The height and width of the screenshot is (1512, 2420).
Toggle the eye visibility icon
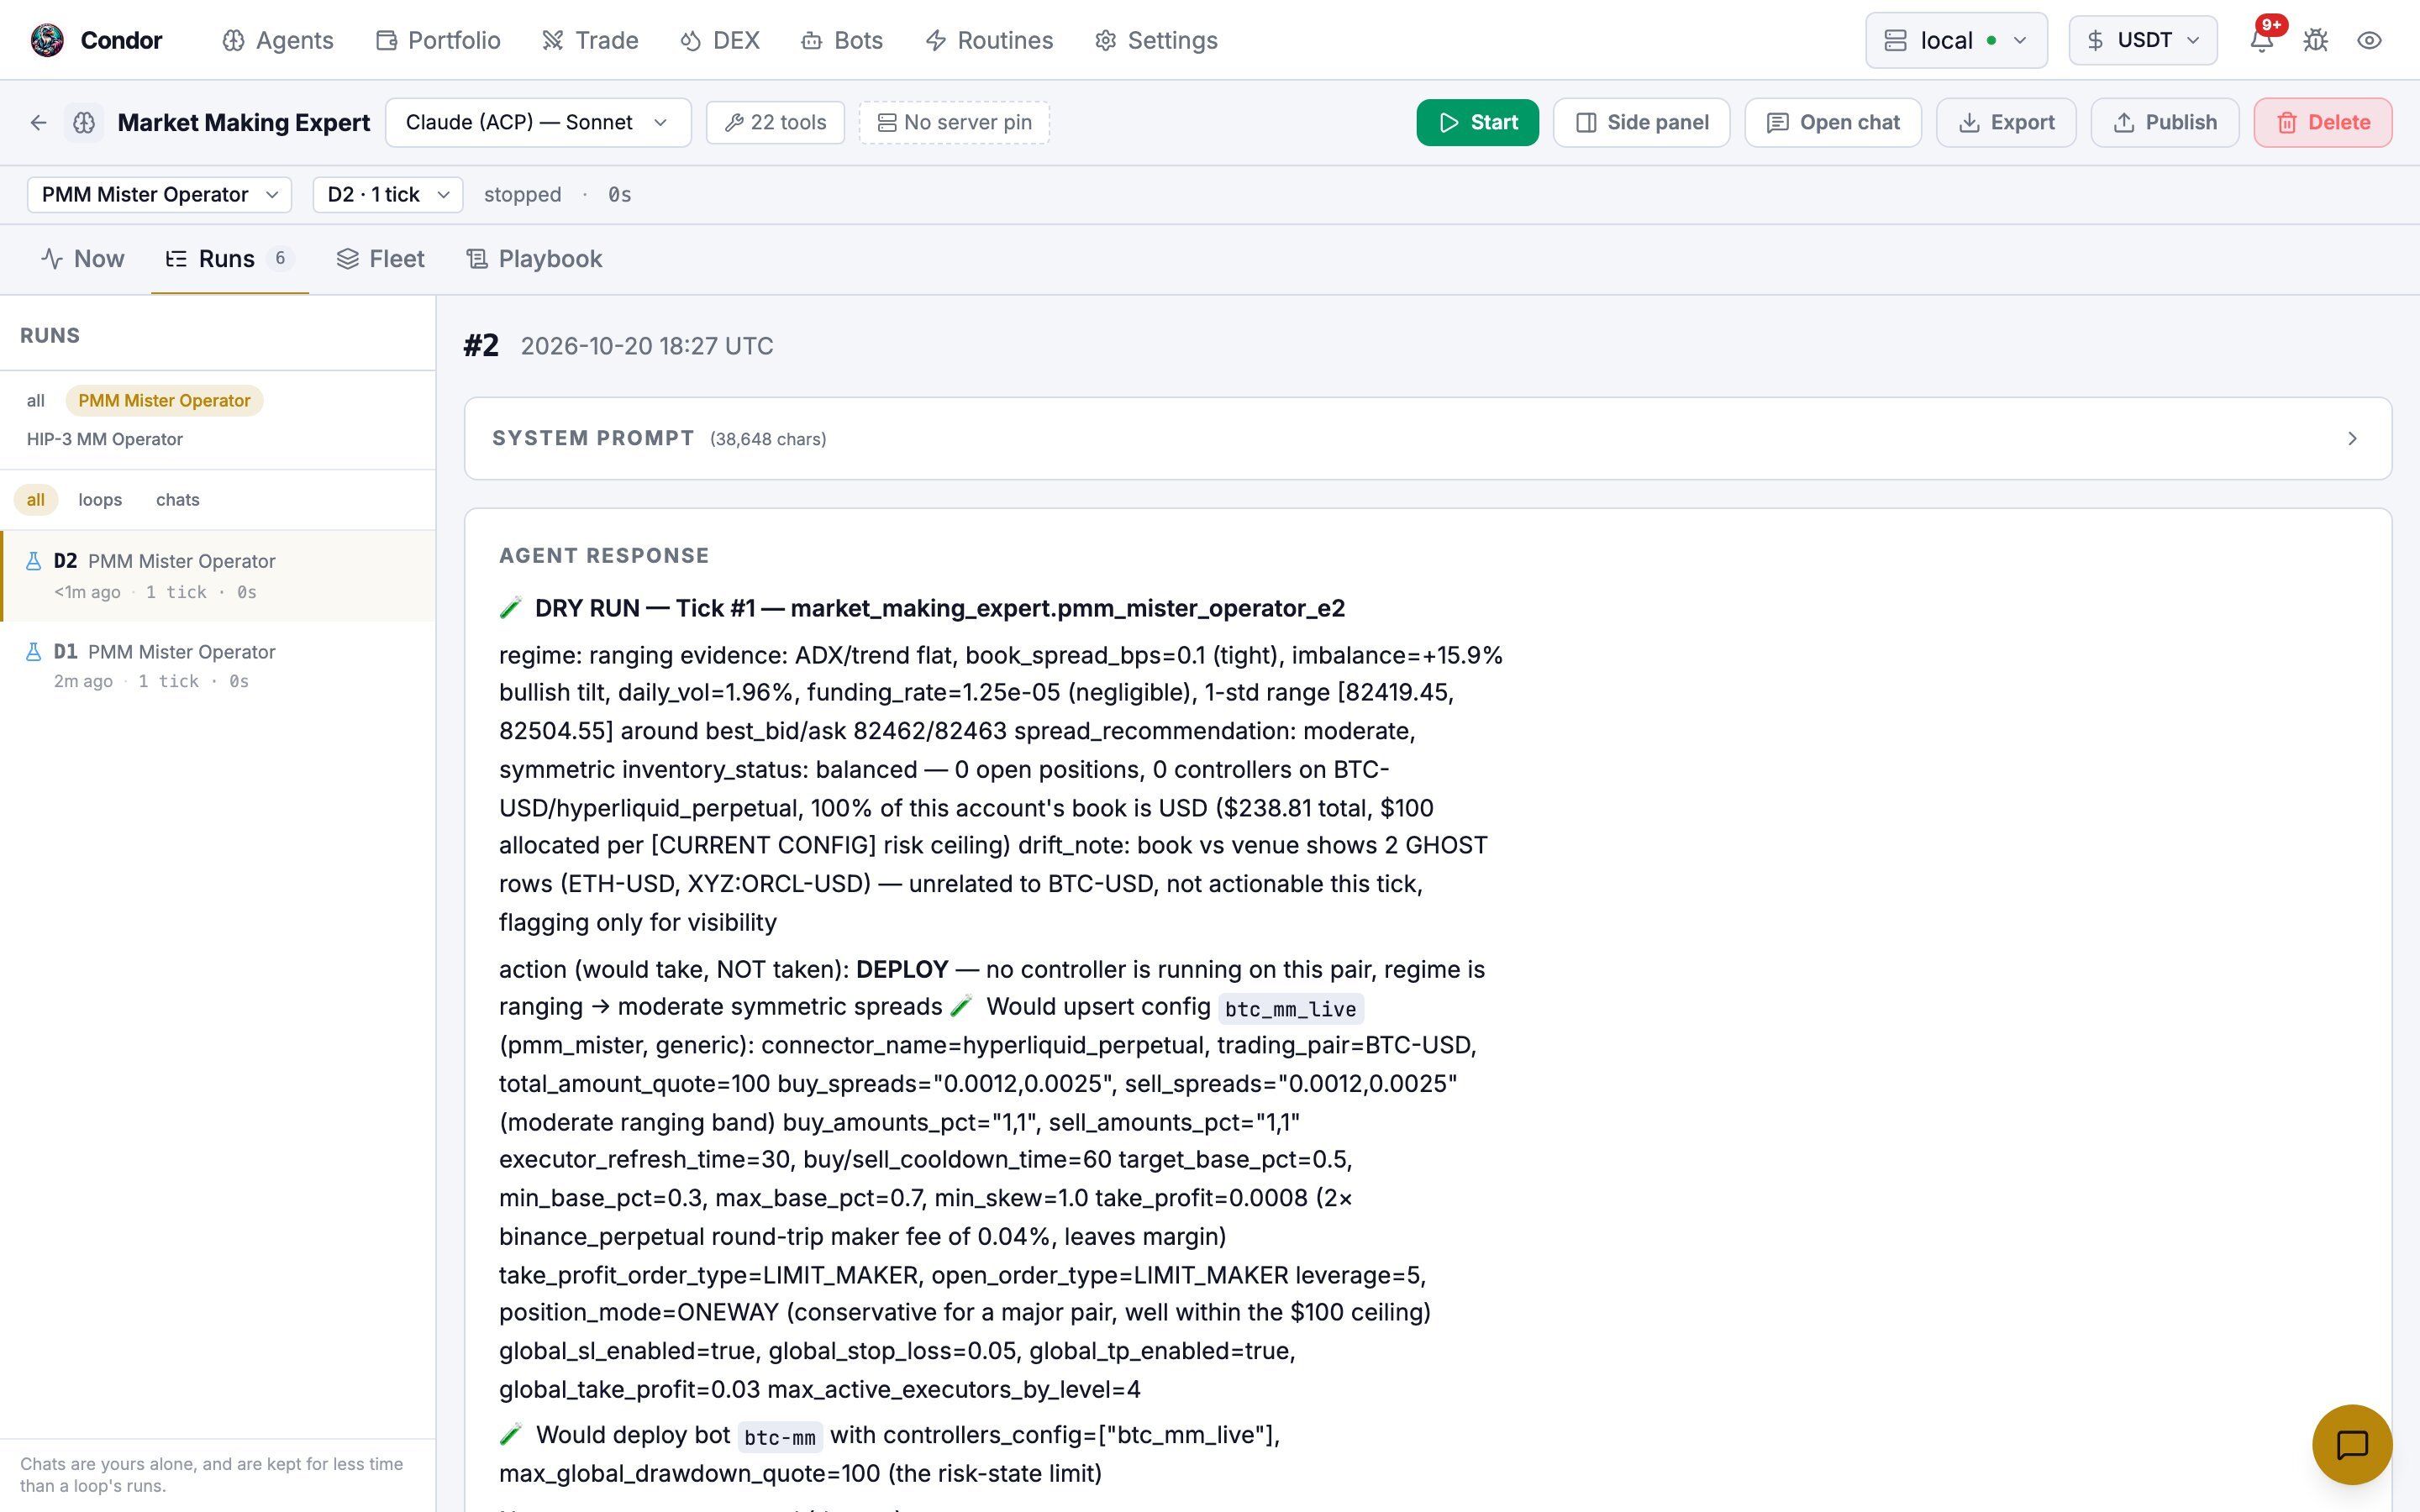[2369, 40]
